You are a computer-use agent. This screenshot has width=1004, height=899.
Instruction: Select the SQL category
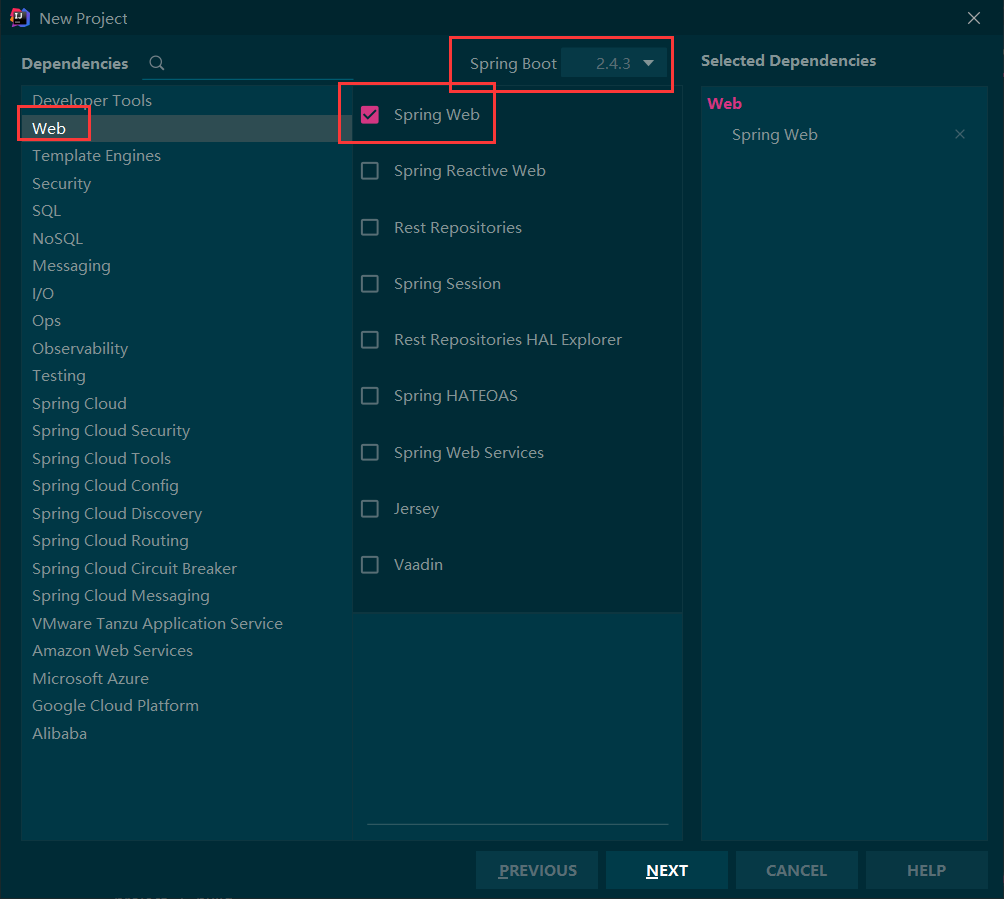pos(186,211)
